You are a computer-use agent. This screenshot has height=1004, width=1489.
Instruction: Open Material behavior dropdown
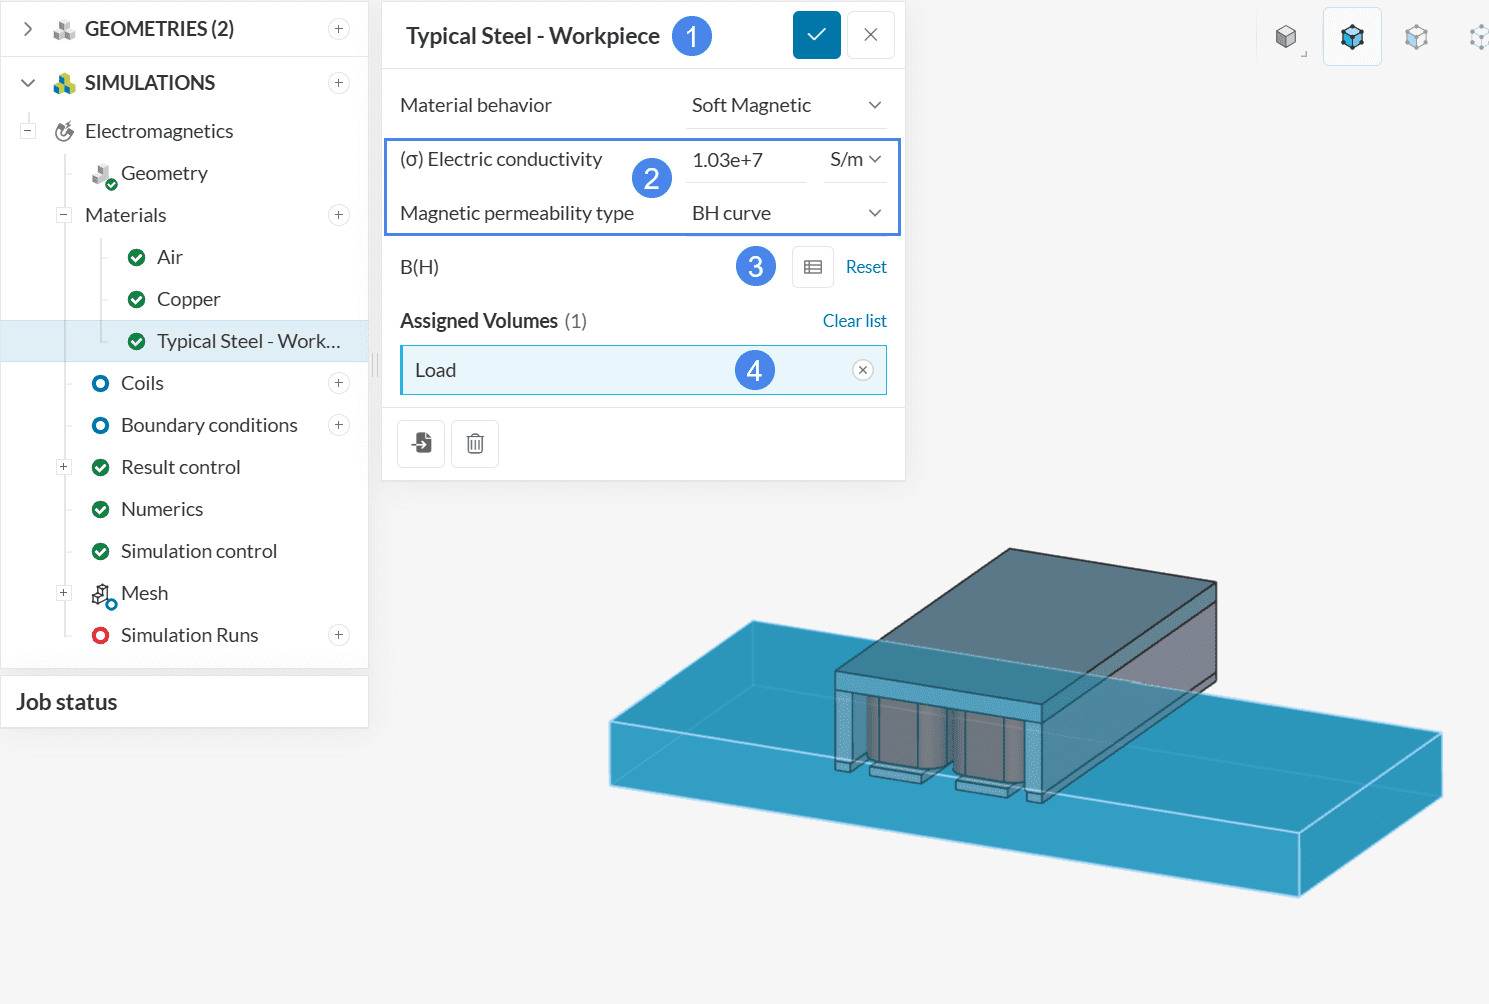tap(786, 105)
